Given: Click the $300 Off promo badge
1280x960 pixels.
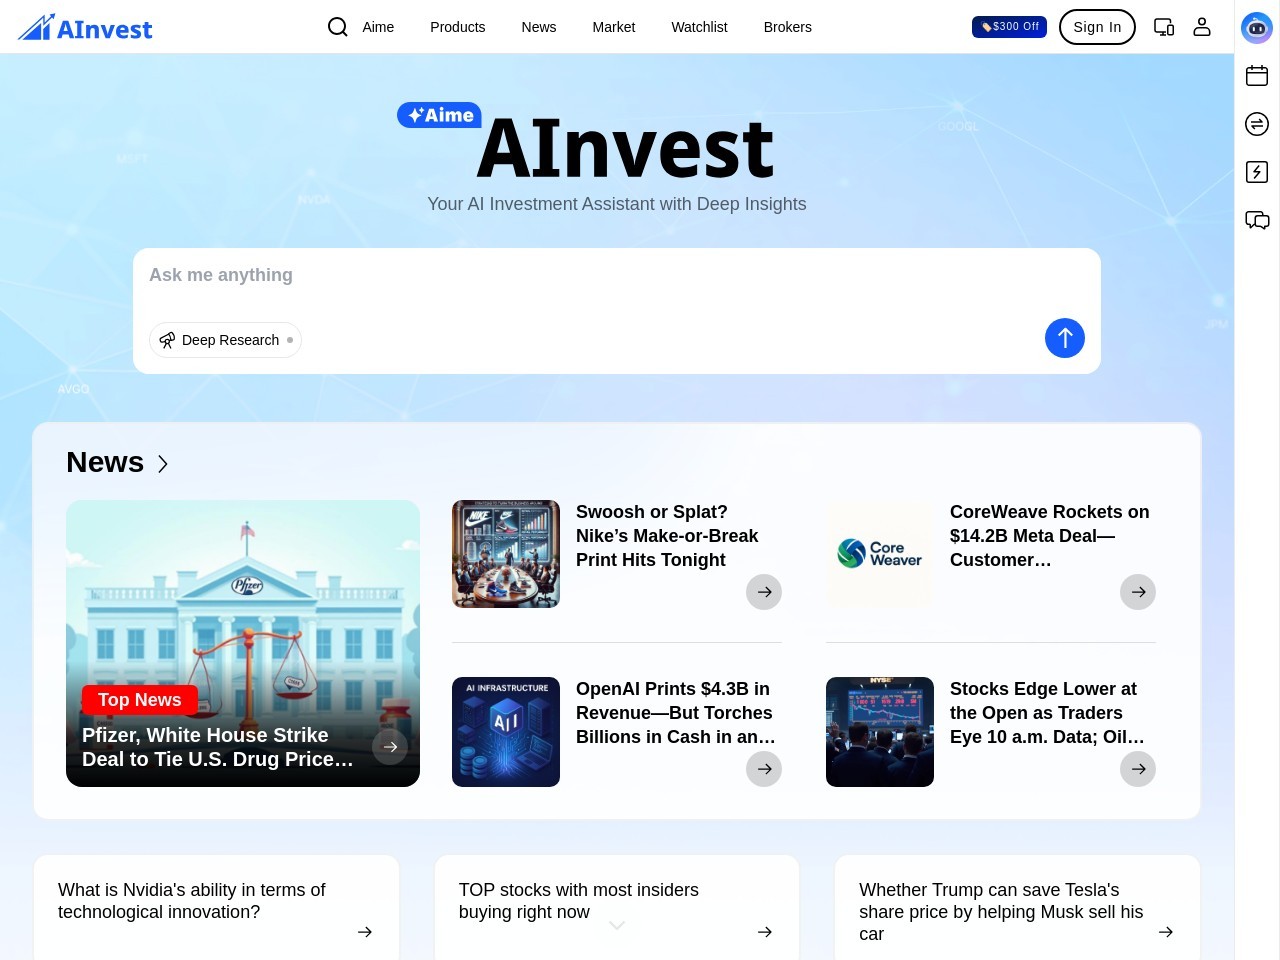Looking at the screenshot, I should tap(1009, 27).
